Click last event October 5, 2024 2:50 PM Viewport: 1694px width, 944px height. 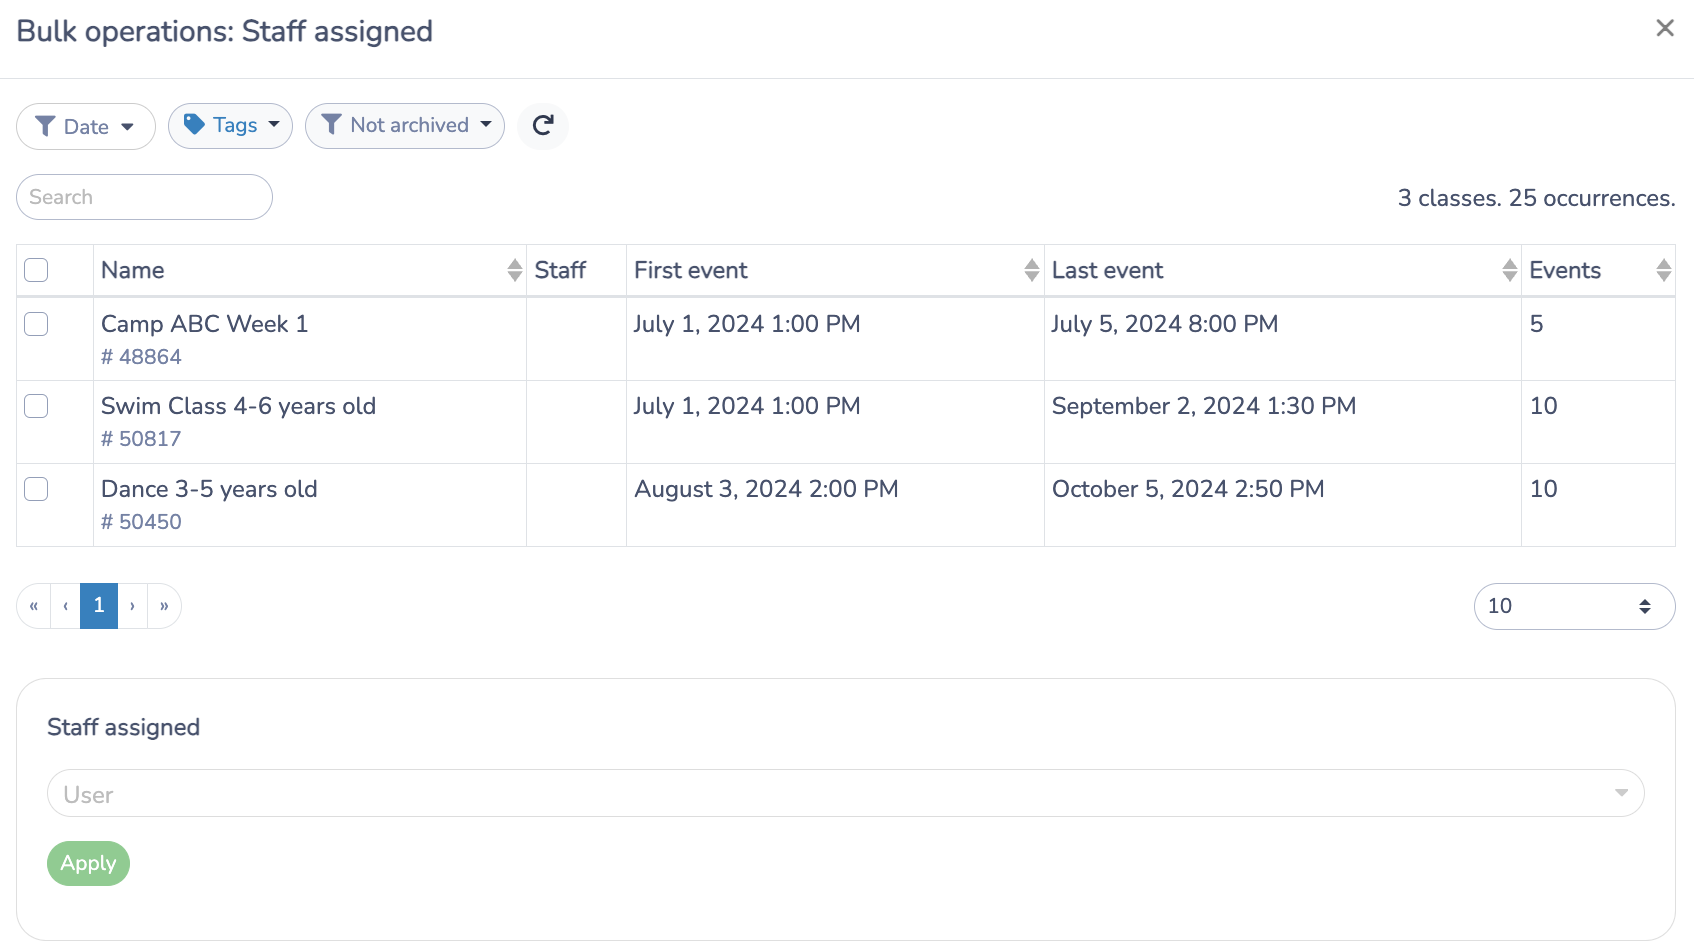point(1188,489)
